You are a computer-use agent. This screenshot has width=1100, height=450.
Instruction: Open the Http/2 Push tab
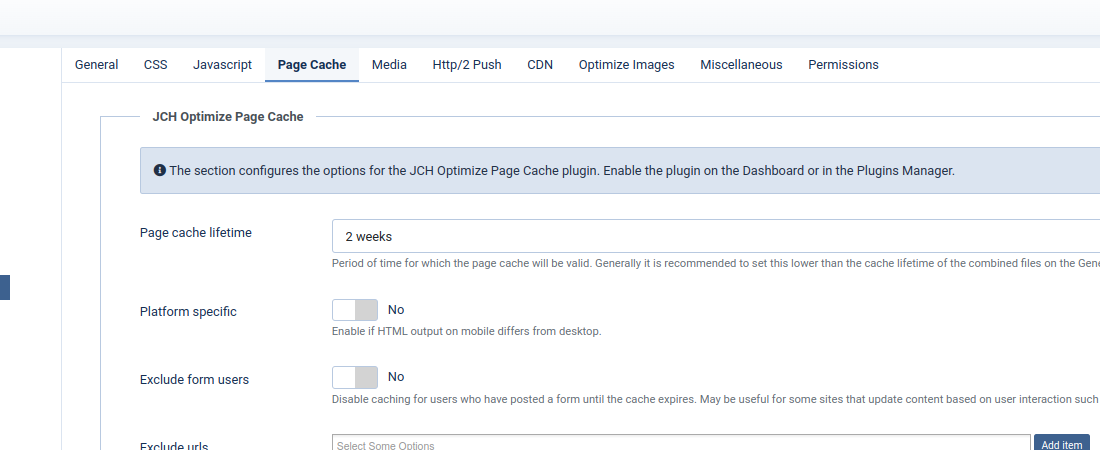pyautogui.click(x=467, y=65)
